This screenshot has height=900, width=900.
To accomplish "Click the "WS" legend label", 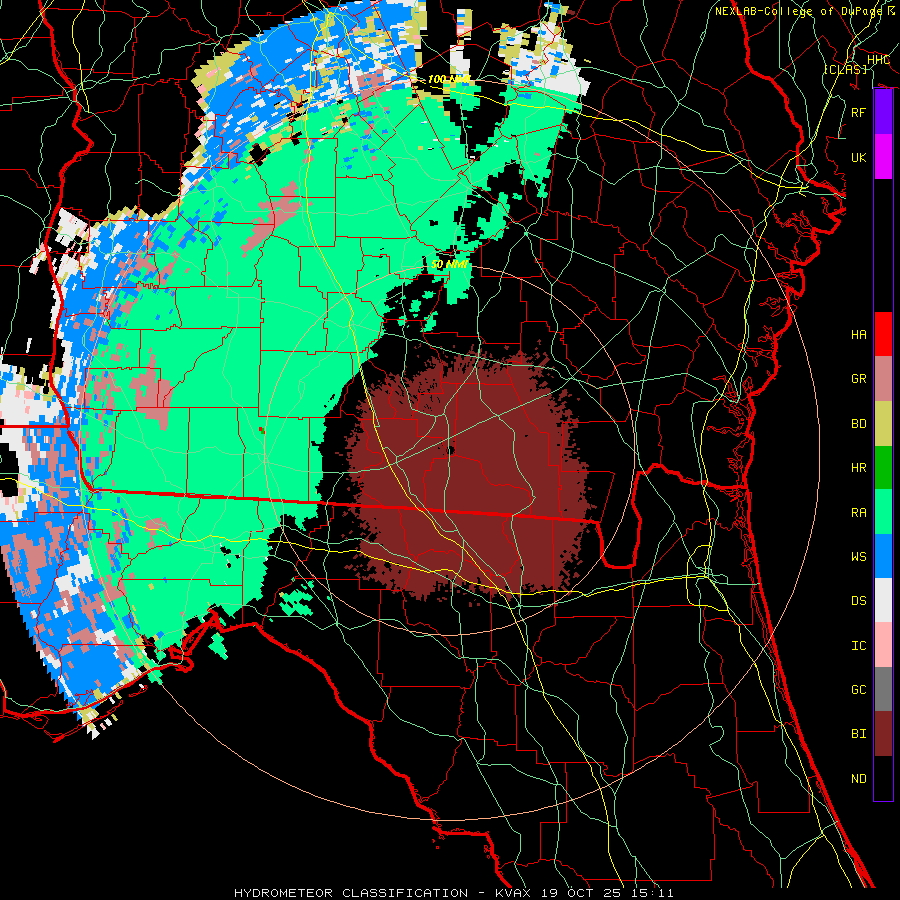I will (858, 557).
